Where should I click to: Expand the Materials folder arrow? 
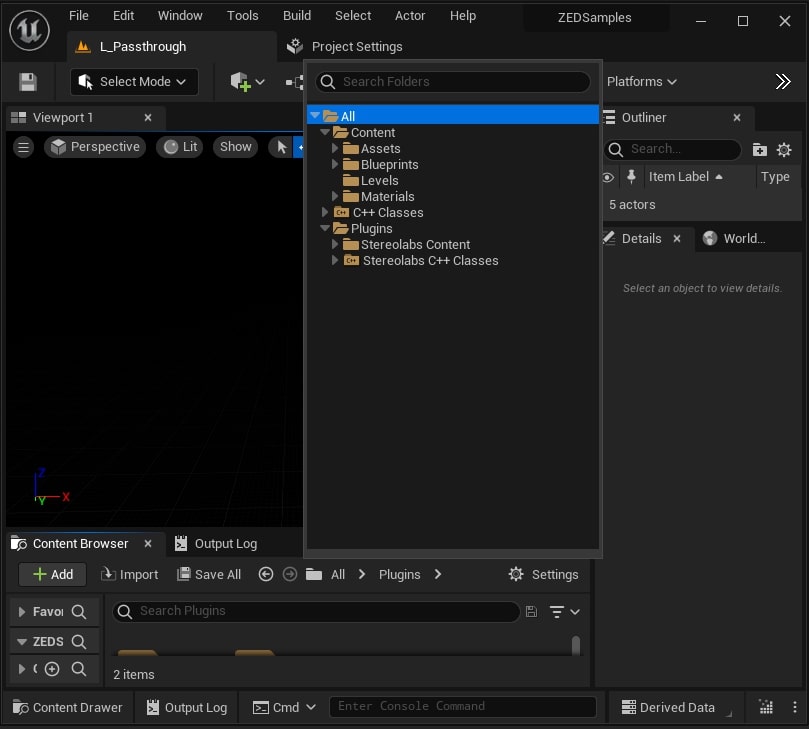pos(335,196)
